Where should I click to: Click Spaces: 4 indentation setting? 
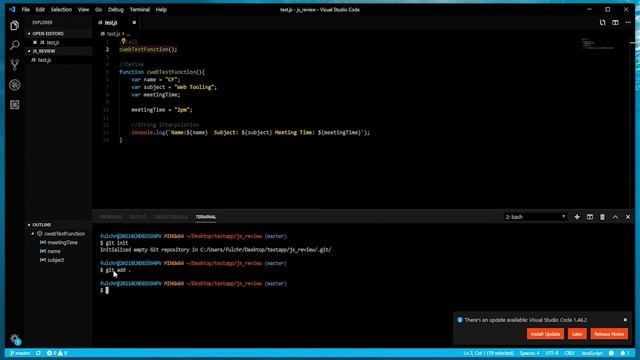tap(529, 353)
